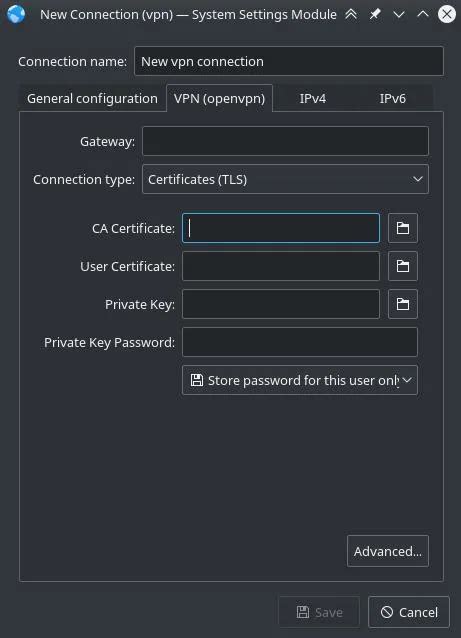Click the "Connection name:" label
461x638 pixels.
pos(72,61)
